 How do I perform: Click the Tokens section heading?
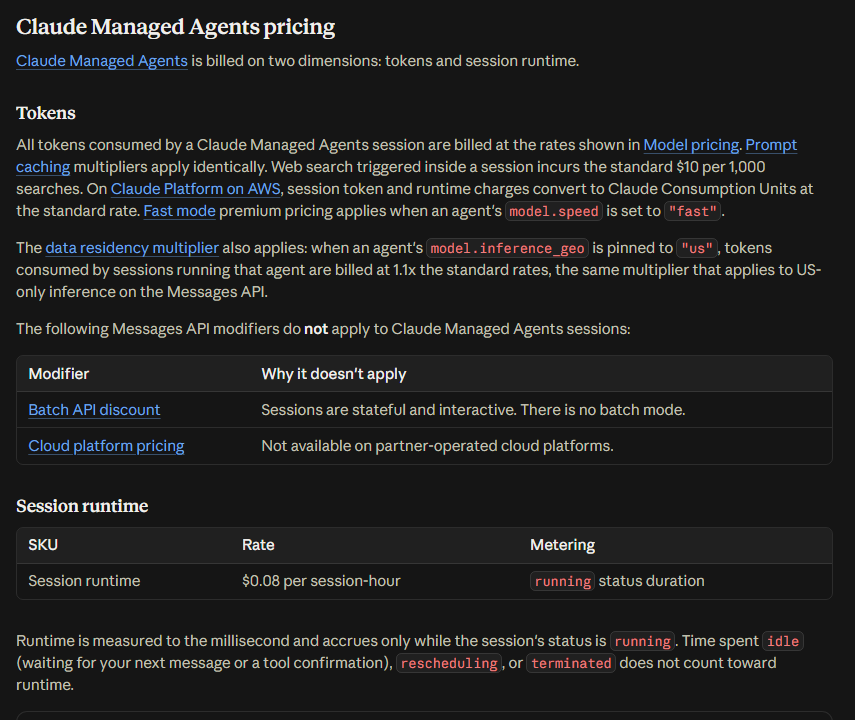pos(46,113)
